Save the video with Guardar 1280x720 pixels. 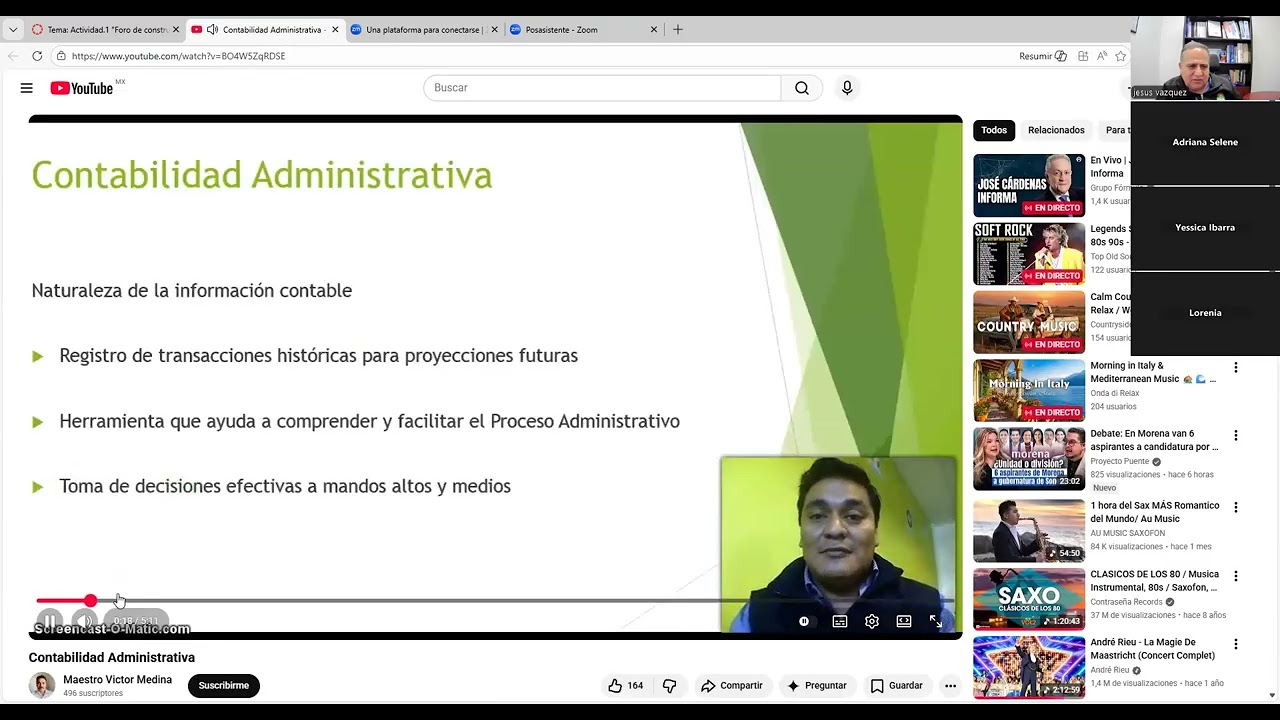click(x=897, y=686)
